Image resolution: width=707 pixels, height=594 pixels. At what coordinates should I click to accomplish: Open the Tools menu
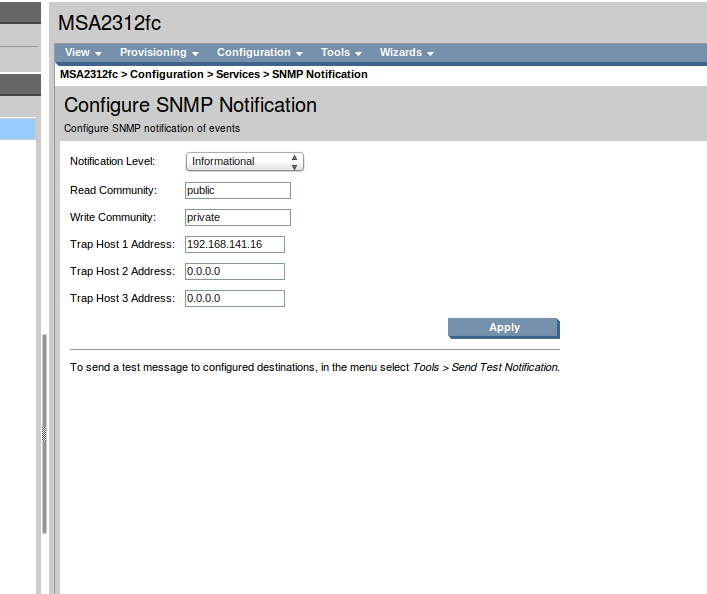pyautogui.click(x=341, y=53)
